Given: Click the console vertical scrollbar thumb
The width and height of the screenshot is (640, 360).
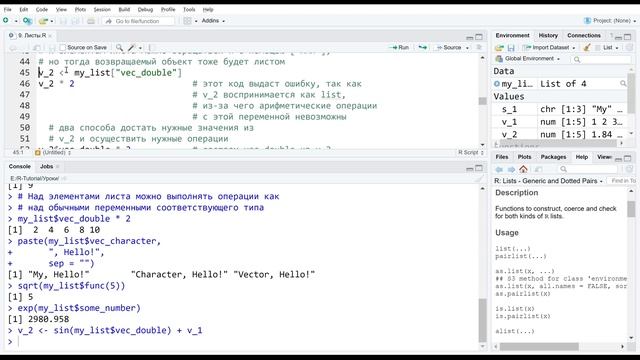Looking at the screenshot, I should tap(482, 320).
